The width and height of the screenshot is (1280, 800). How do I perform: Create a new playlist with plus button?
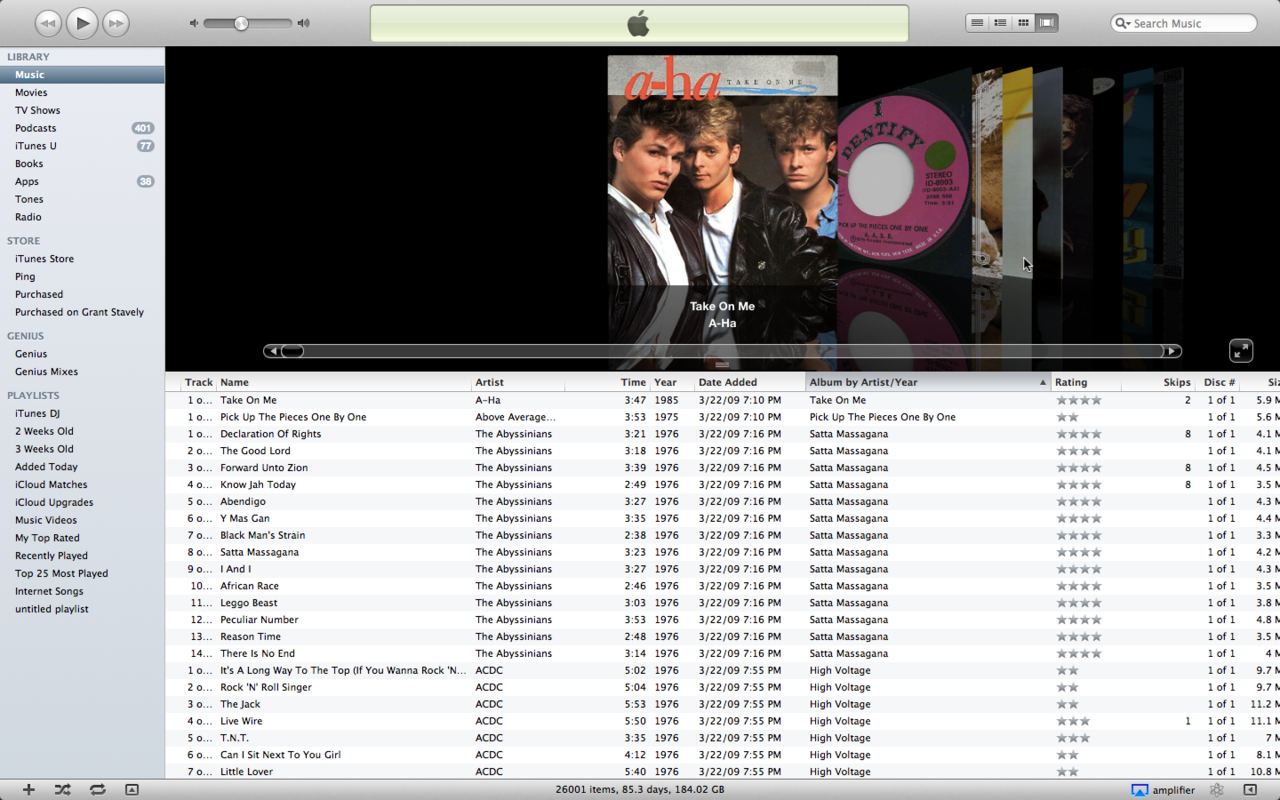pyautogui.click(x=29, y=789)
